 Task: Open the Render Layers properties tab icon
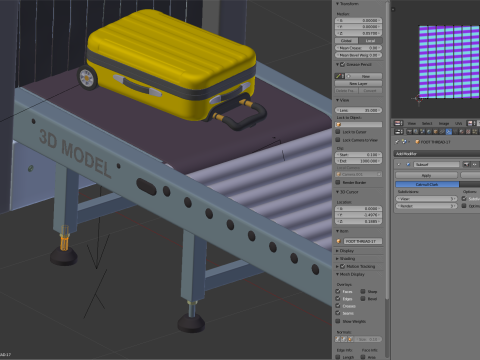[416, 132]
